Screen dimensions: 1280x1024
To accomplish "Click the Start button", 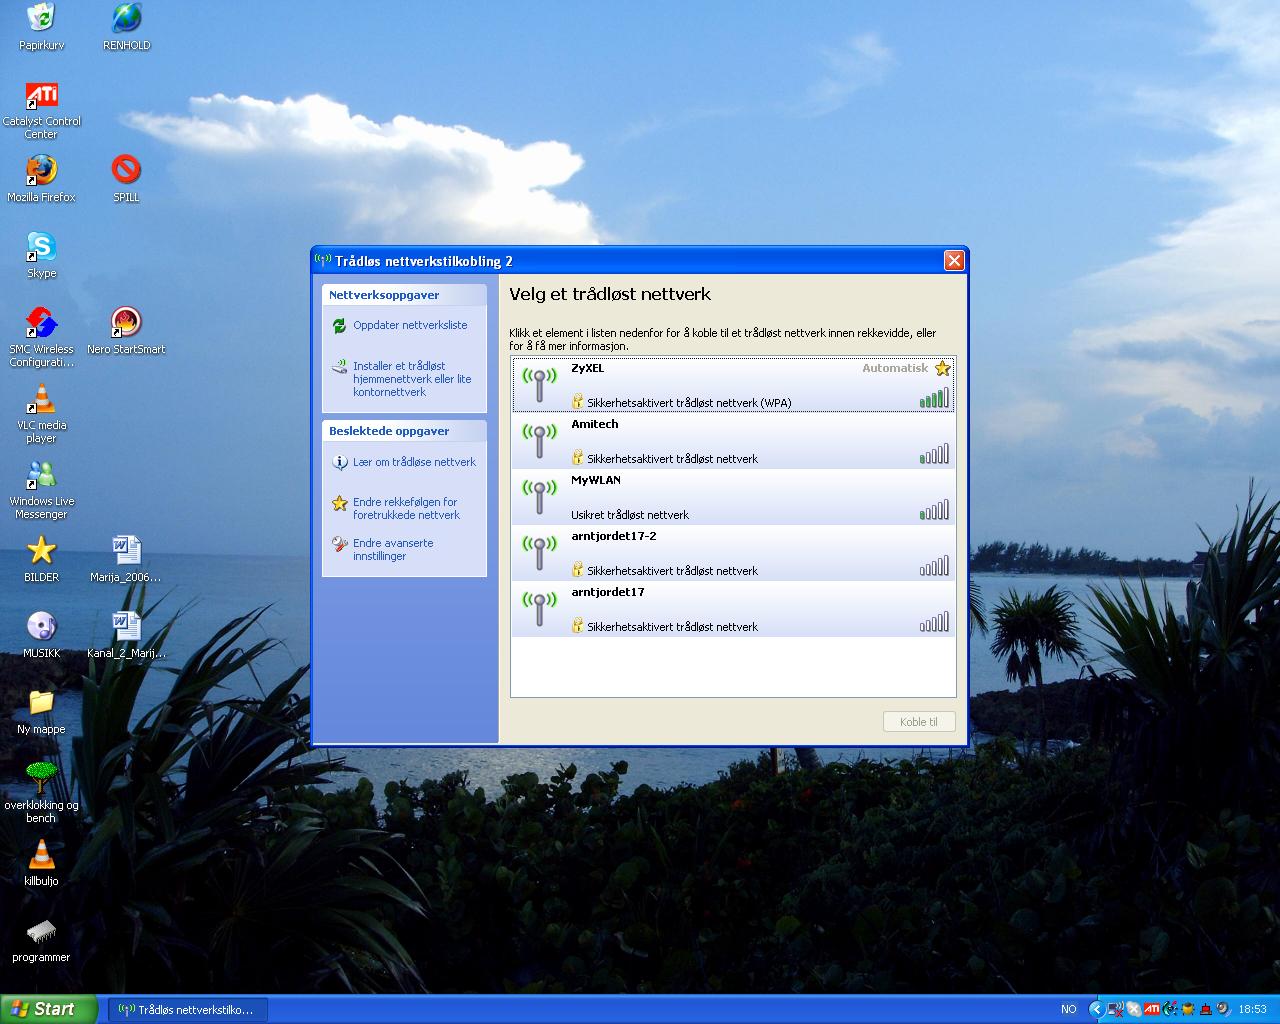I will coord(49,1009).
